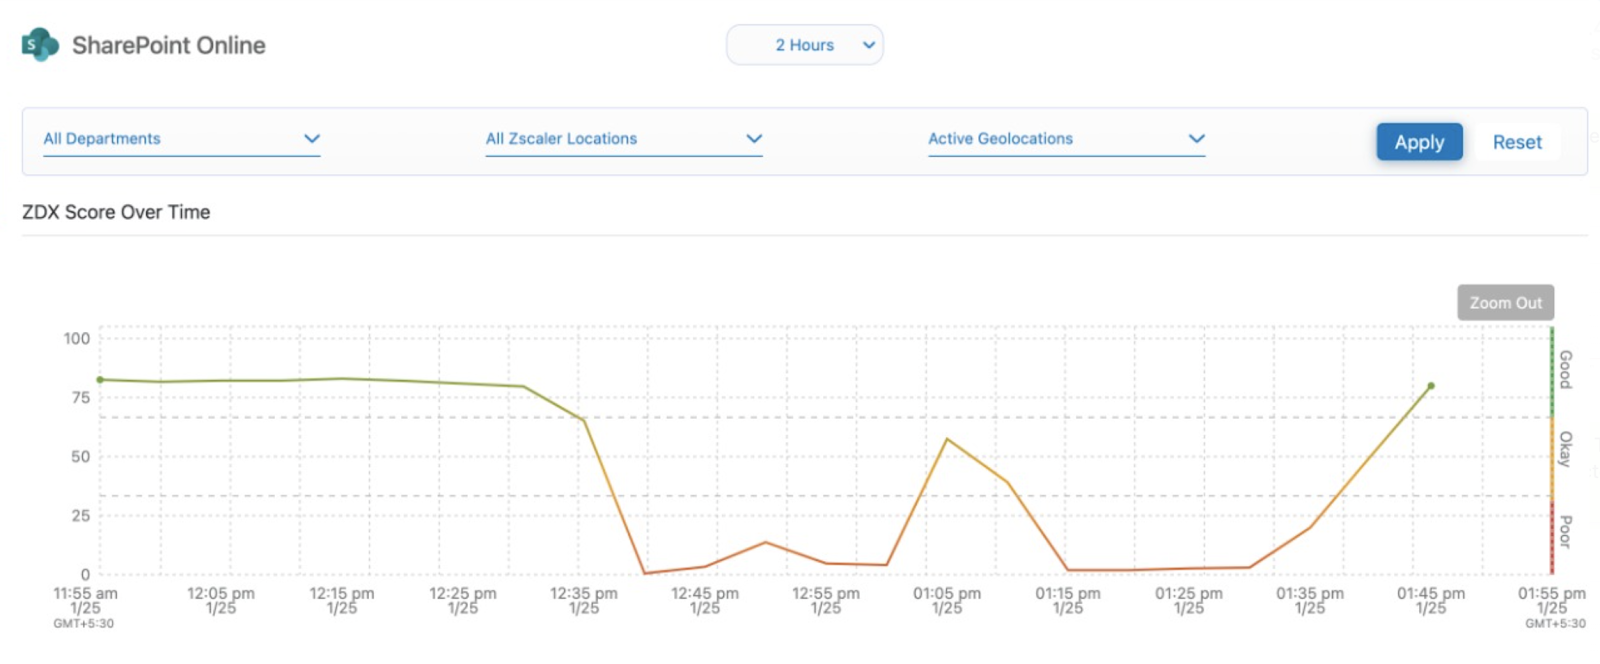Click the 12:15 pm x-axis label

342,600
